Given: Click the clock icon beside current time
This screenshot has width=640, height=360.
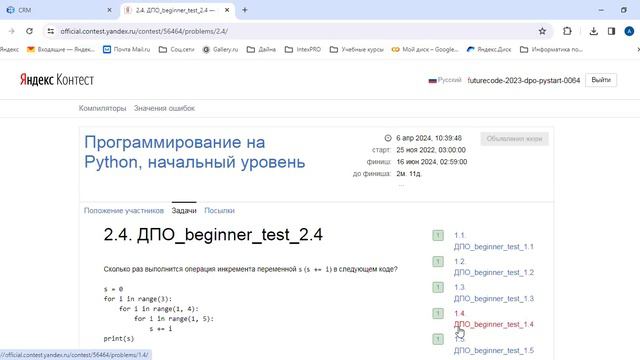Looking at the screenshot, I should 388,138.
